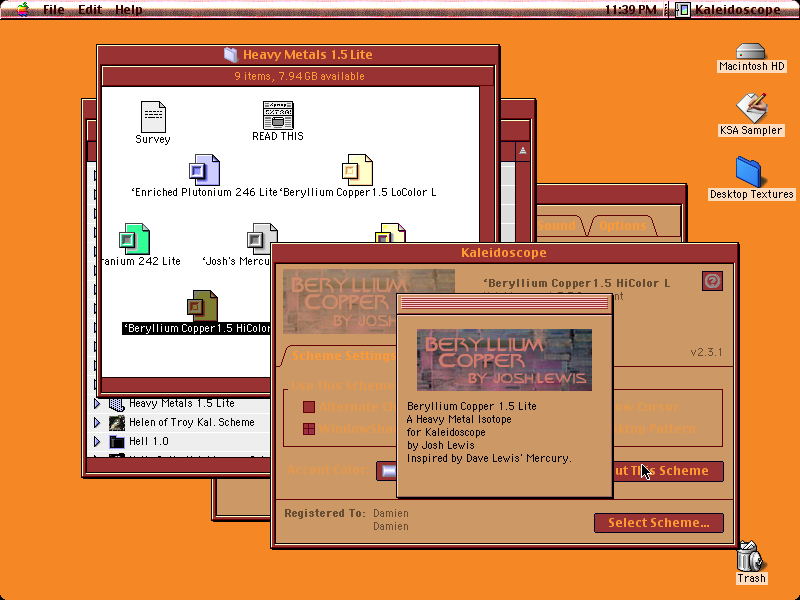Click the 'Hell 1.0' list row text
Image resolution: width=800 pixels, height=600 pixels.
click(148, 441)
